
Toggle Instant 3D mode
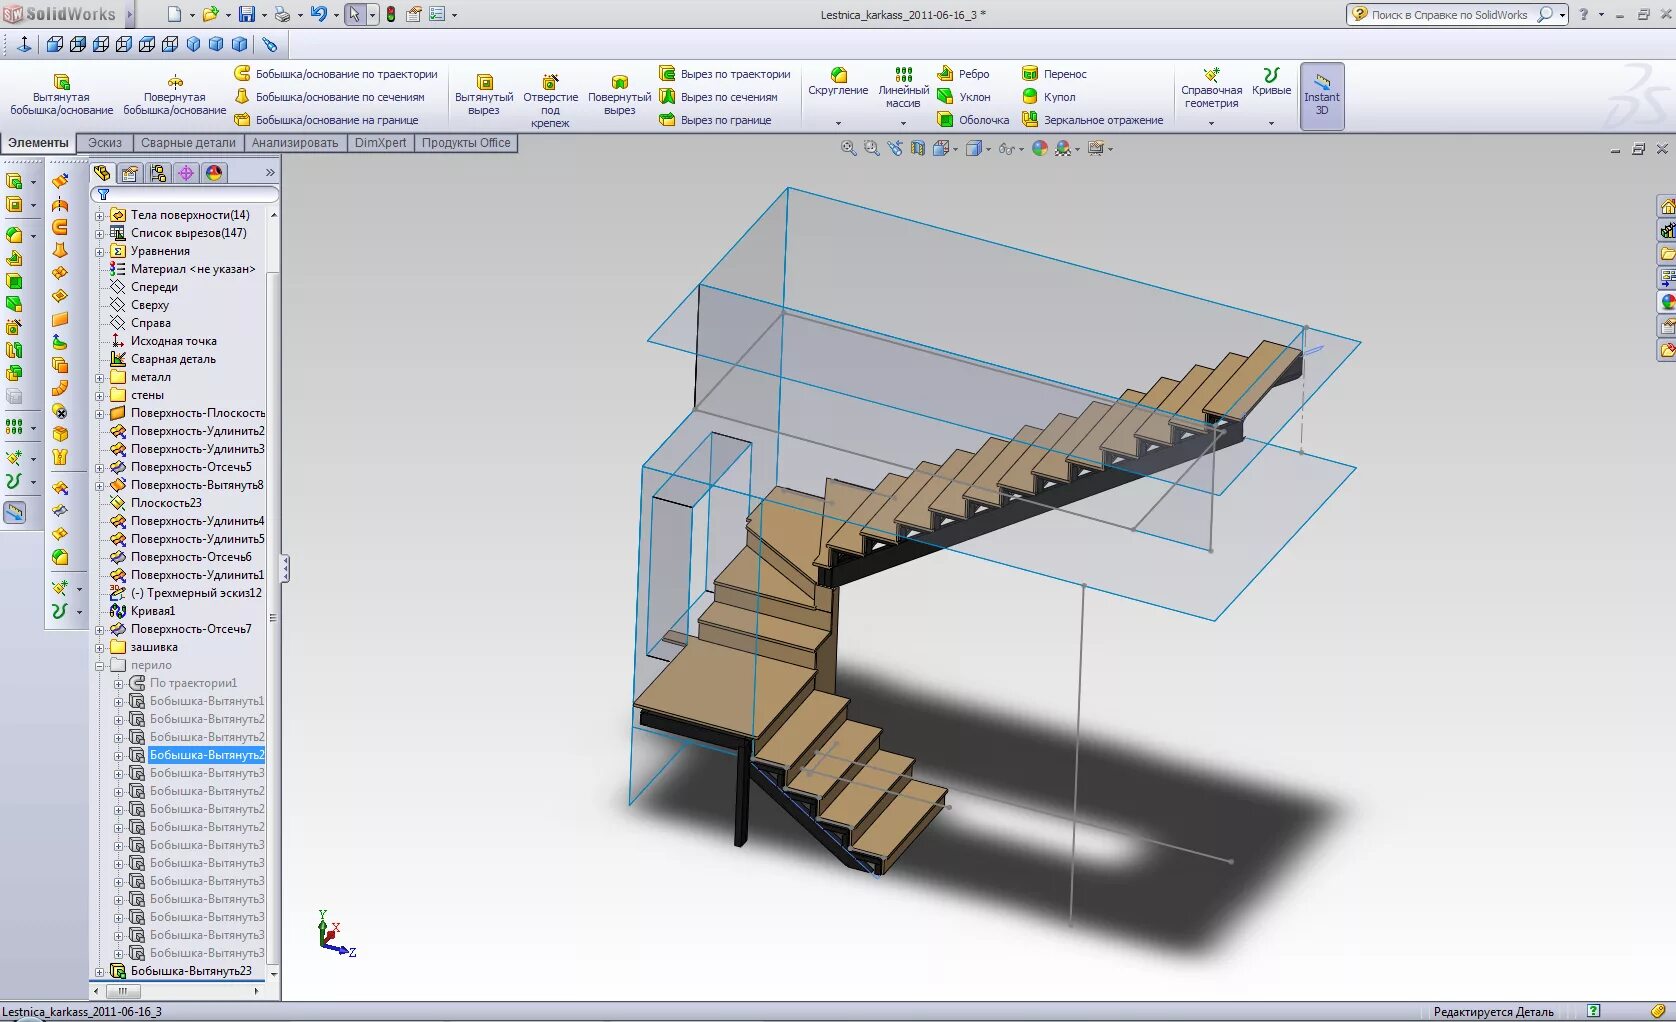(x=1322, y=96)
